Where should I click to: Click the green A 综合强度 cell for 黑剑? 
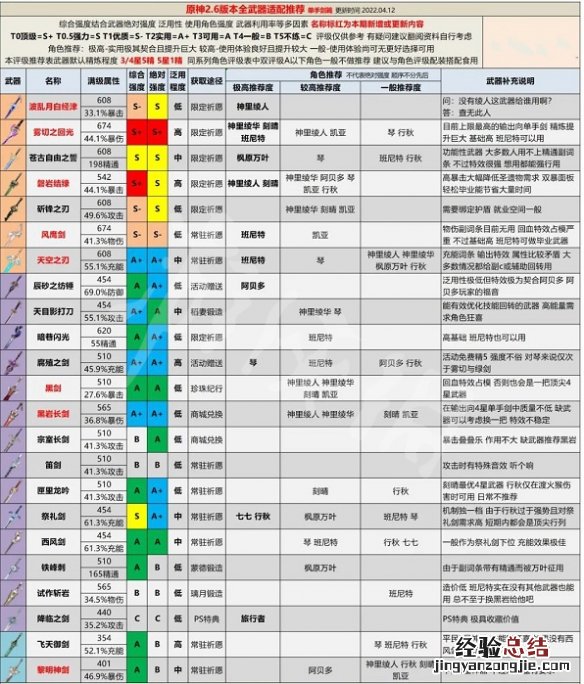click(137, 388)
